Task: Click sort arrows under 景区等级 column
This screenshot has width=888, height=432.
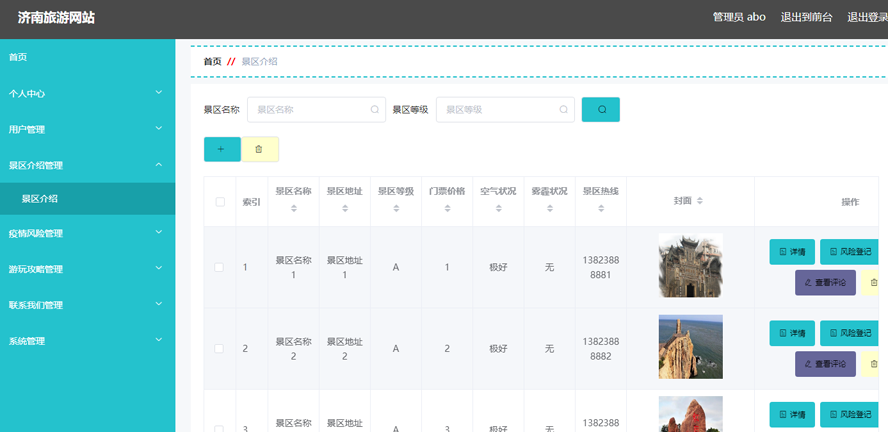Action: 395,209
